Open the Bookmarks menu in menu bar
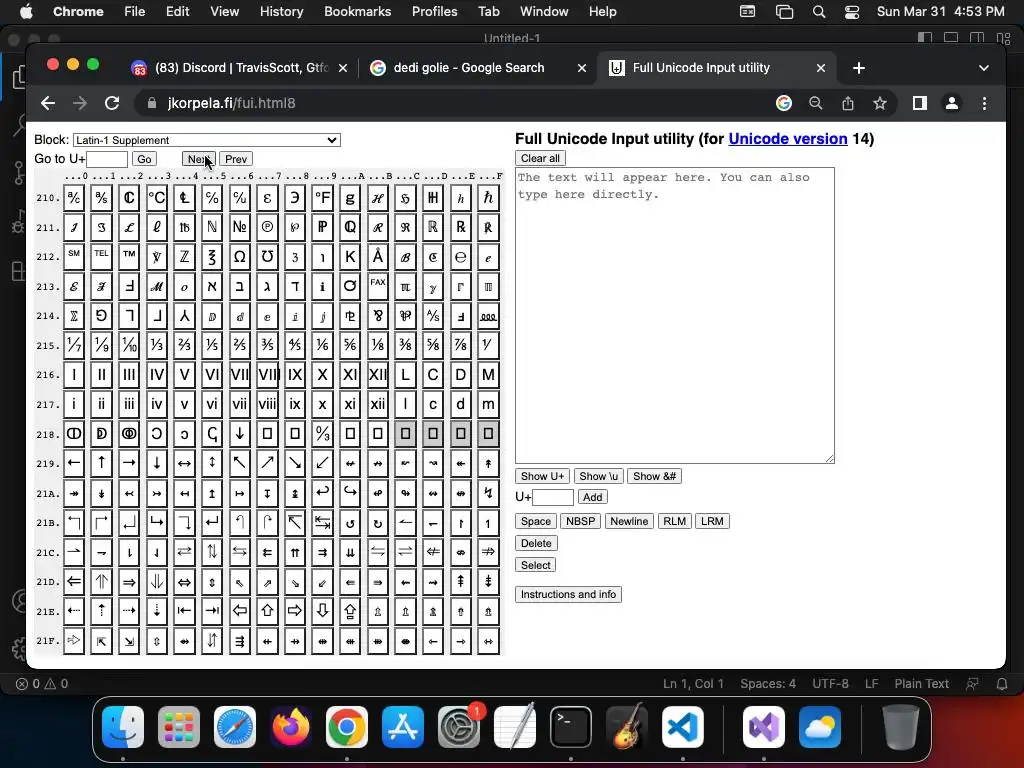Image resolution: width=1024 pixels, height=768 pixels. click(x=357, y=12)
